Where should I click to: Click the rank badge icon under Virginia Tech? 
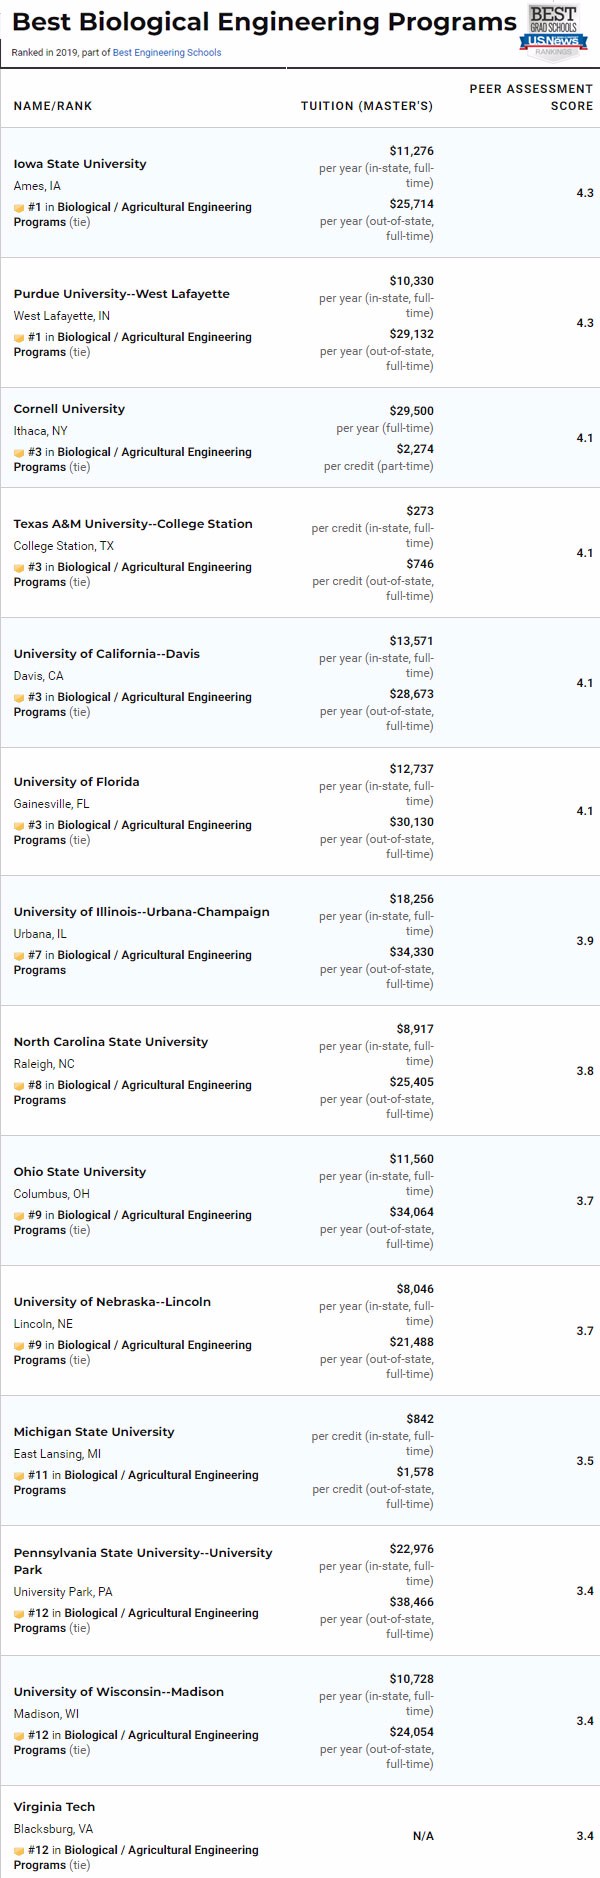[x=19, y=1851]
